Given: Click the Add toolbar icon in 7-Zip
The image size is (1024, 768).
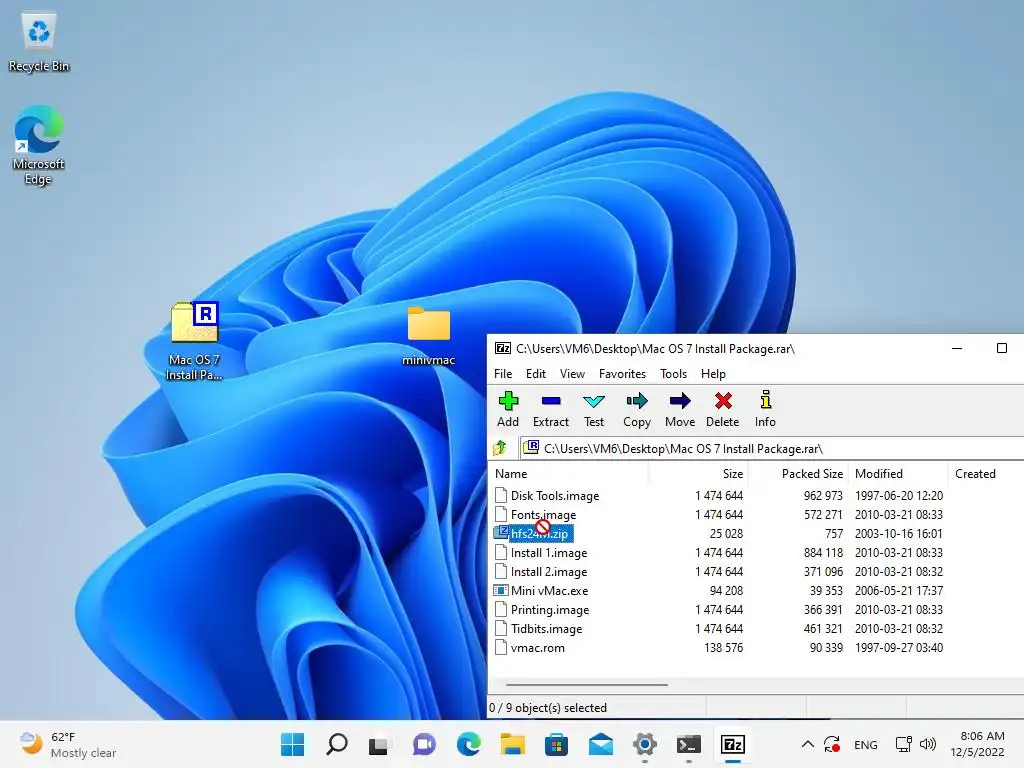Looking at the screenshot, I should pos(508,409).
